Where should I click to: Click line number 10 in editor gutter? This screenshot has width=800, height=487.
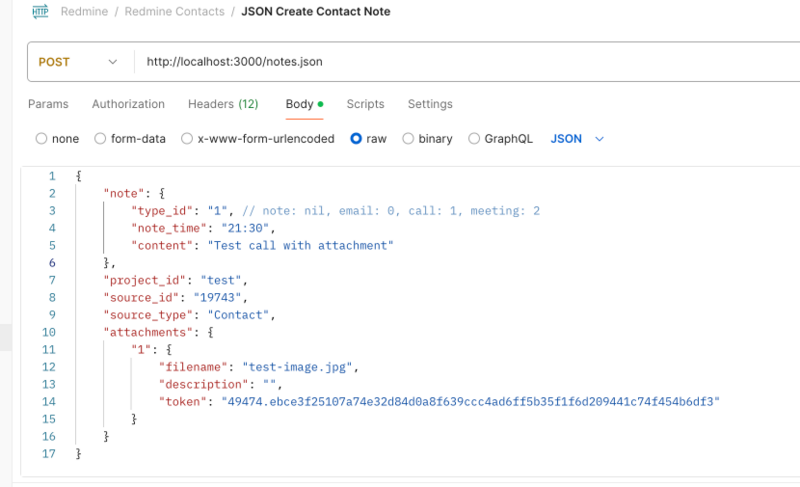(49, 331)
